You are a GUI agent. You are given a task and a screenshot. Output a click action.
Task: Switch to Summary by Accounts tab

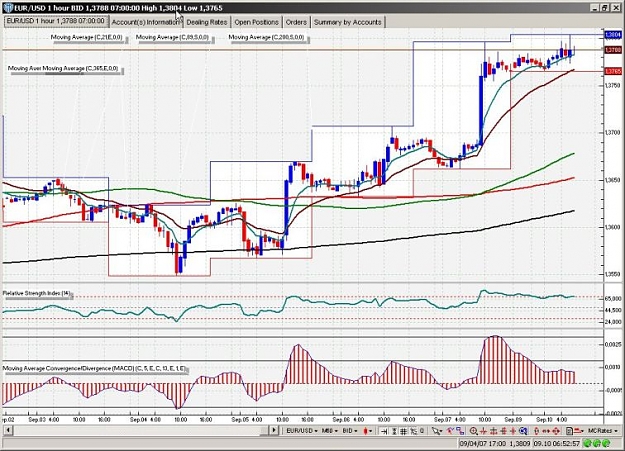click(x=348, y=22)
